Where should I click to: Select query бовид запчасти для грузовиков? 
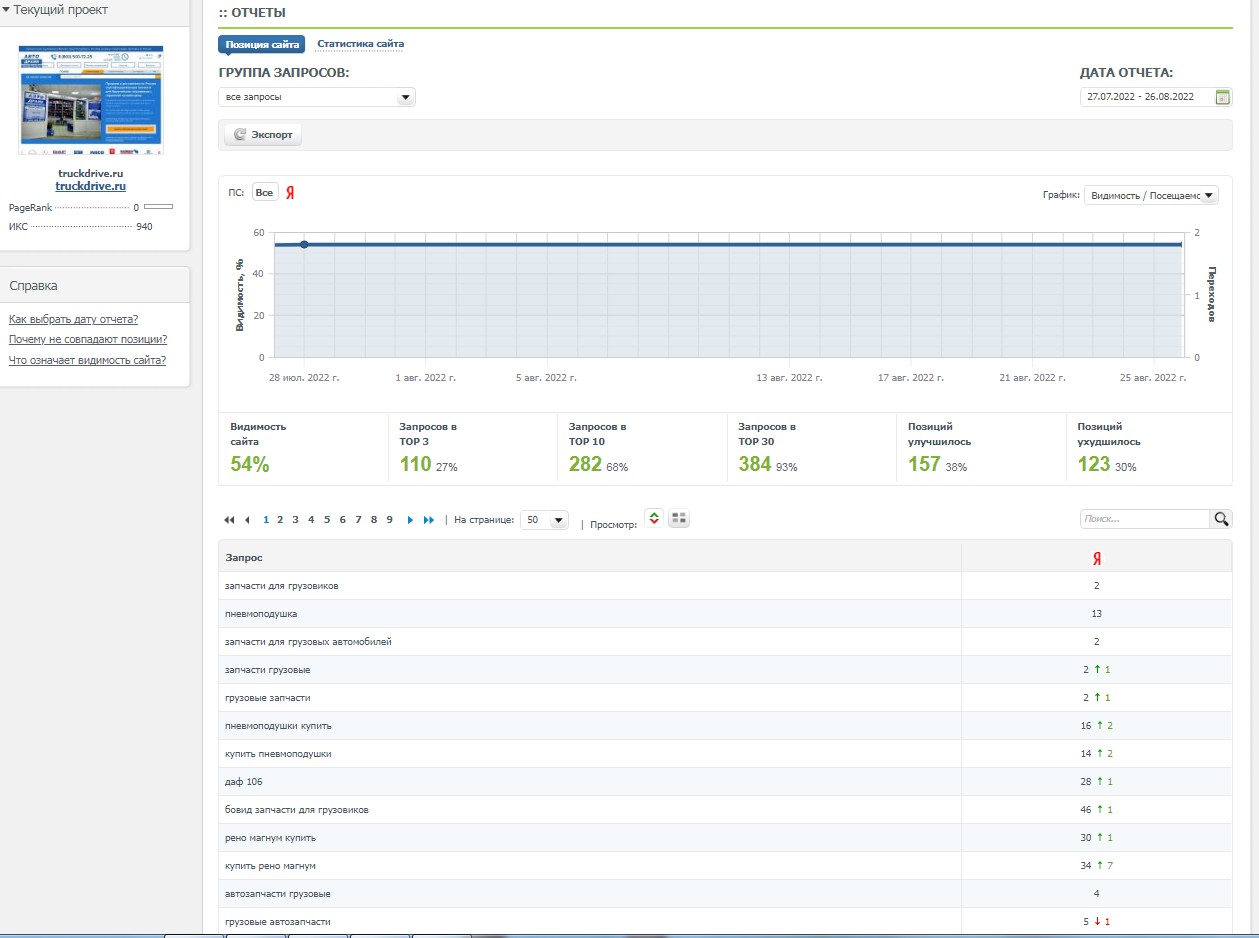pyautogui.click(x=298, y=810)
